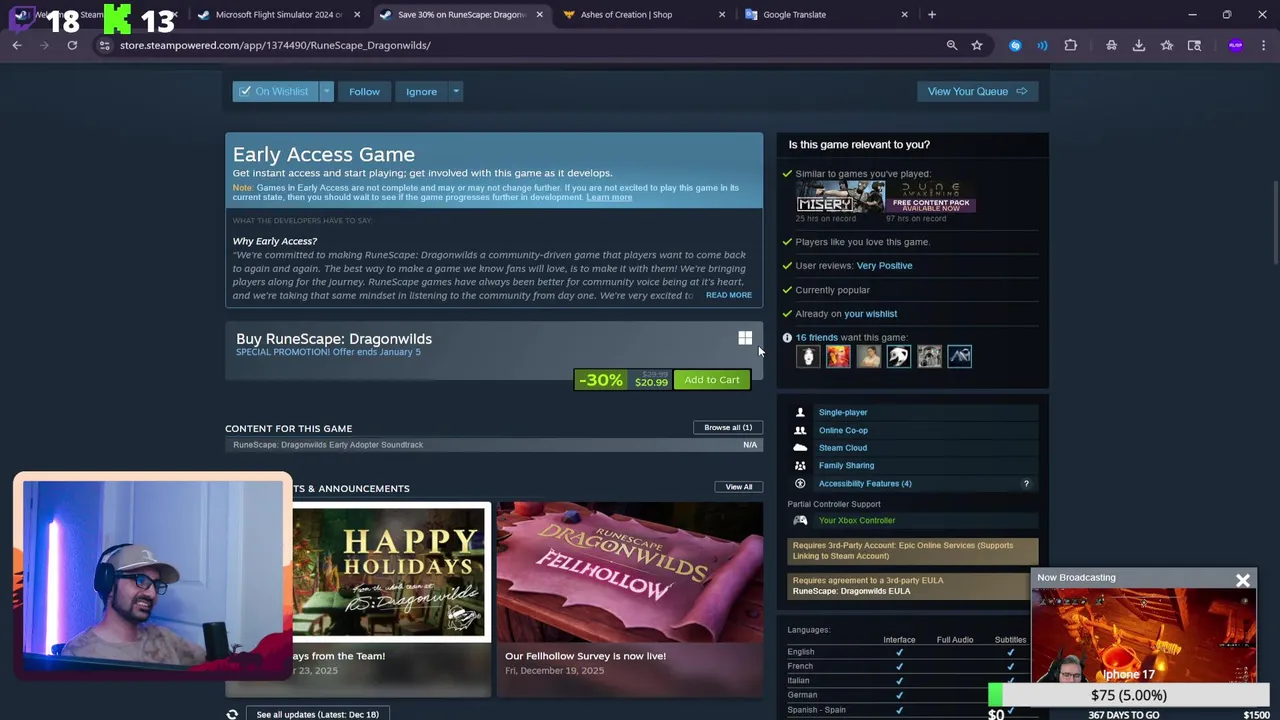Open Your Xbox Controller link
The height and width of the screenshot is (720, 1280).
857,520
